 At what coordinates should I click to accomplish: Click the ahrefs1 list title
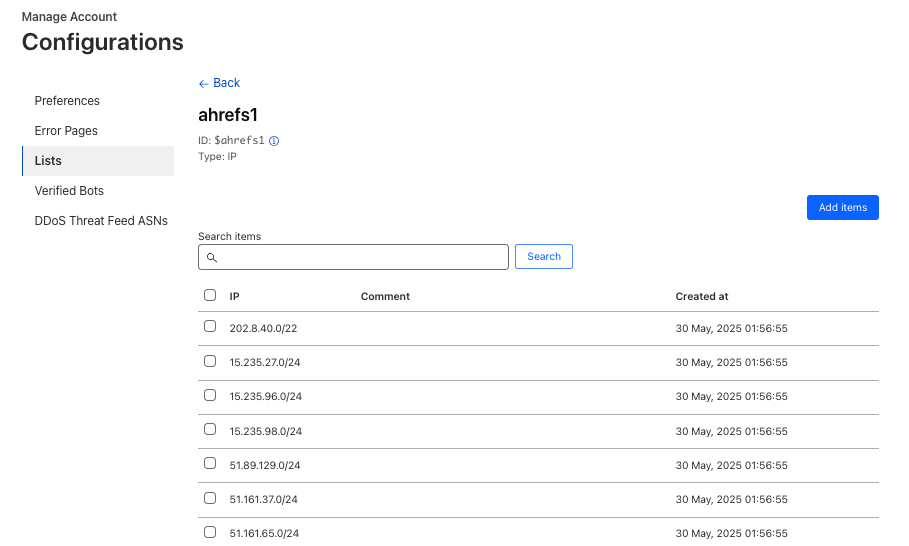[x=228, y=115]
